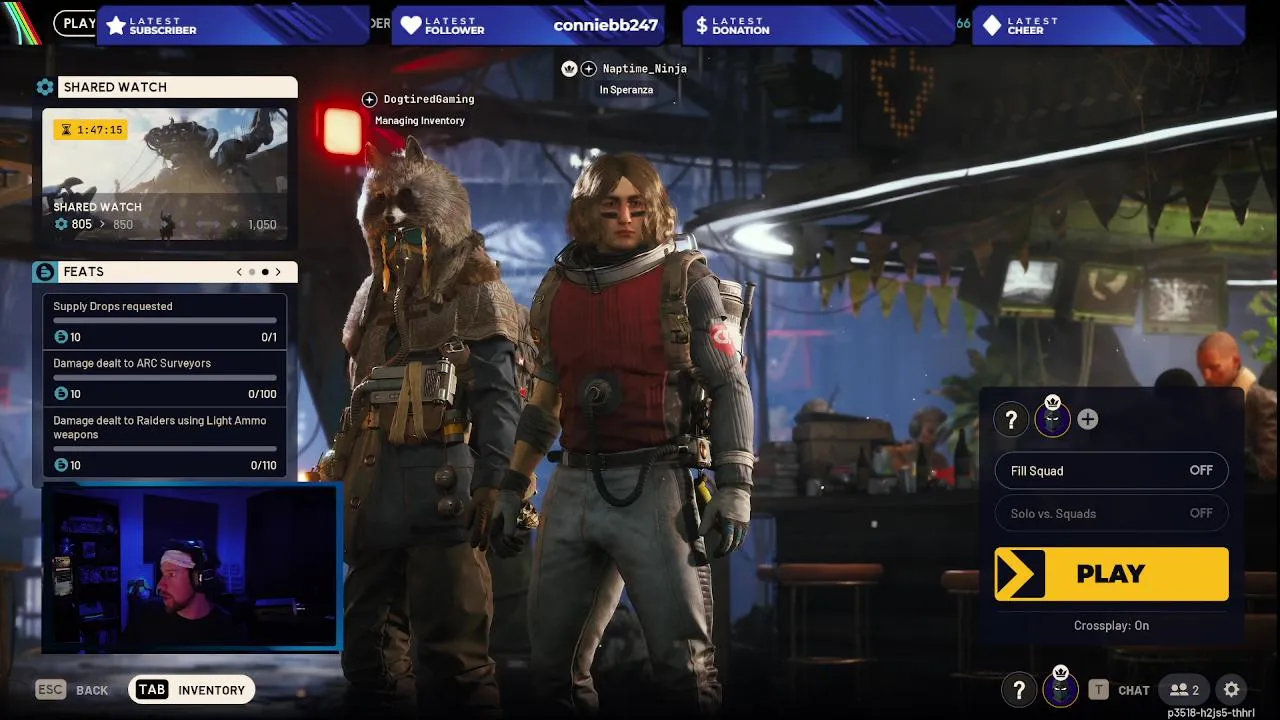The image size is (1280, 720).
Task: Click the plus icon to invite squad member
Action: point(1088,420)
